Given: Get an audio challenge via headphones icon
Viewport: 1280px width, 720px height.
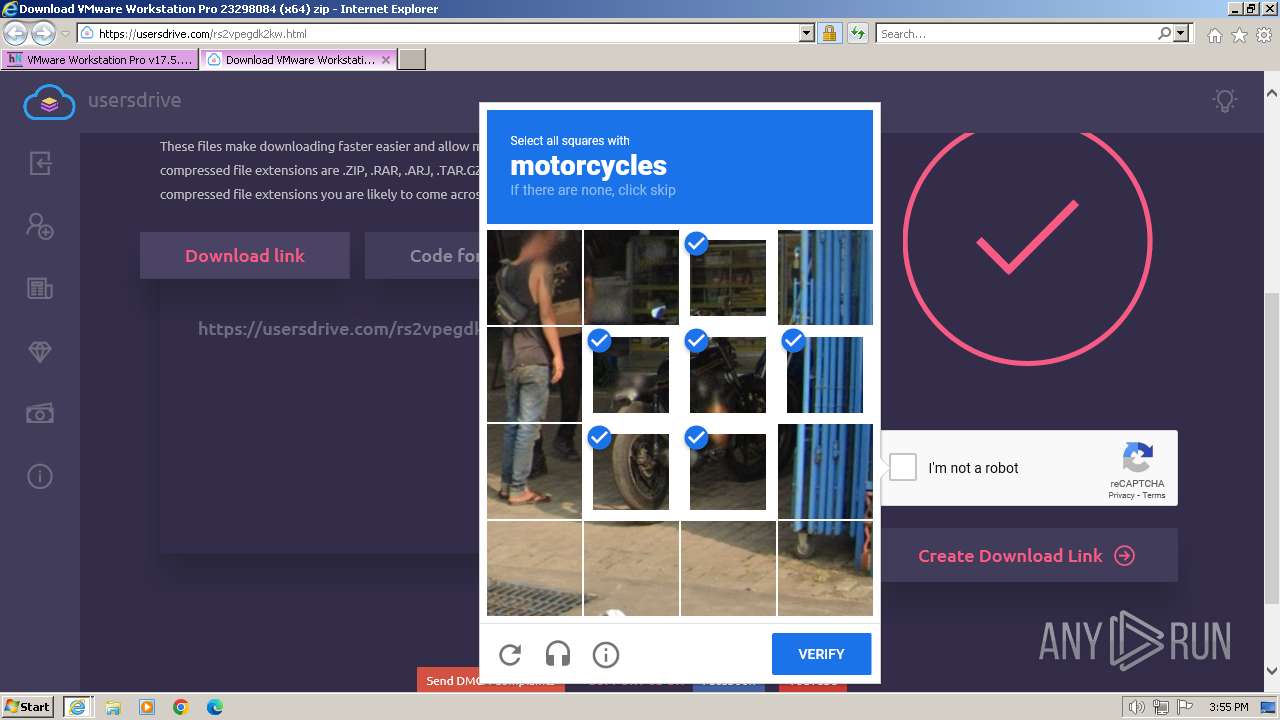Looking at the screenshot, I should click(x=558, y=655).
